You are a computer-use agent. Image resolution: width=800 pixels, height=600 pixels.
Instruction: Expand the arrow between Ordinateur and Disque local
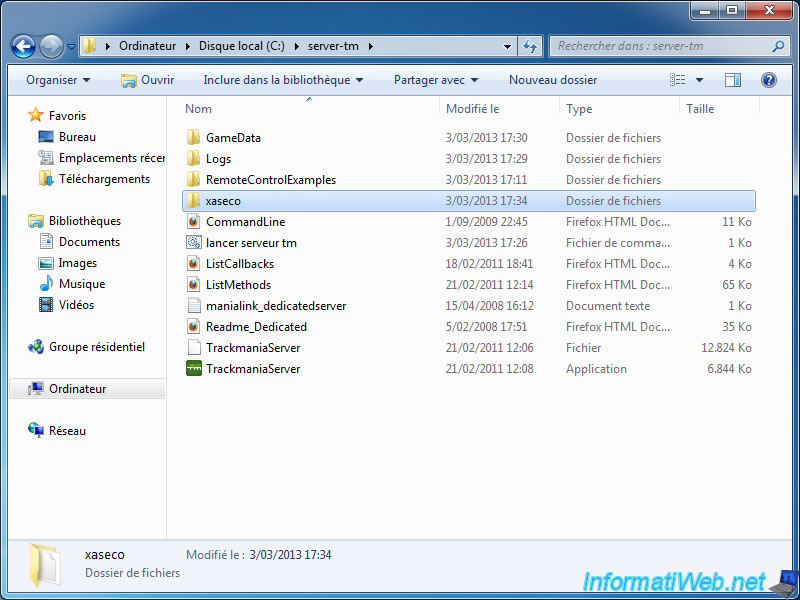coord(188,46)
